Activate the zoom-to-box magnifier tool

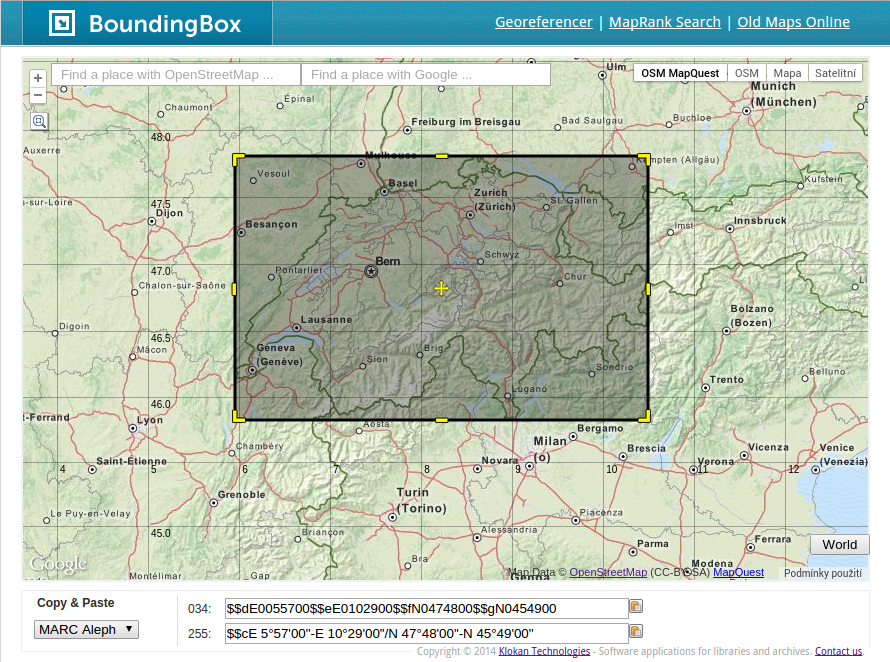pos(39,121)
